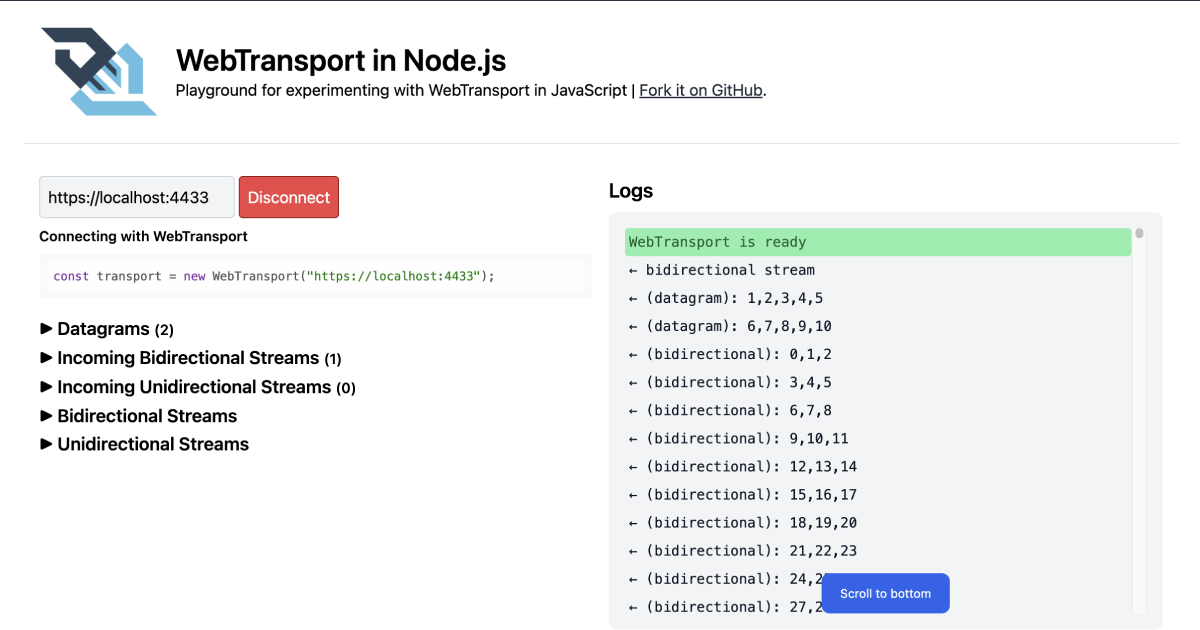Click the Disconnect button
1200x630 pixels.
pyautogui.click(x=288, y=197)
